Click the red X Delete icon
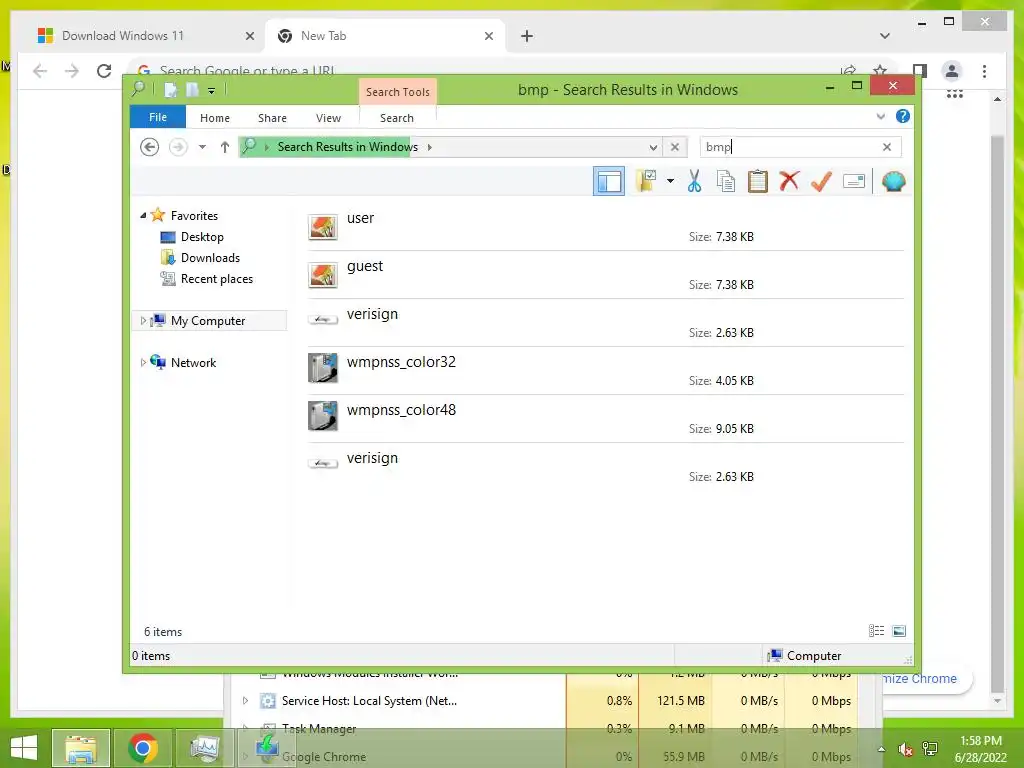Image resolution: width=1024 pixels, height=768 pixels. (789, 181)
